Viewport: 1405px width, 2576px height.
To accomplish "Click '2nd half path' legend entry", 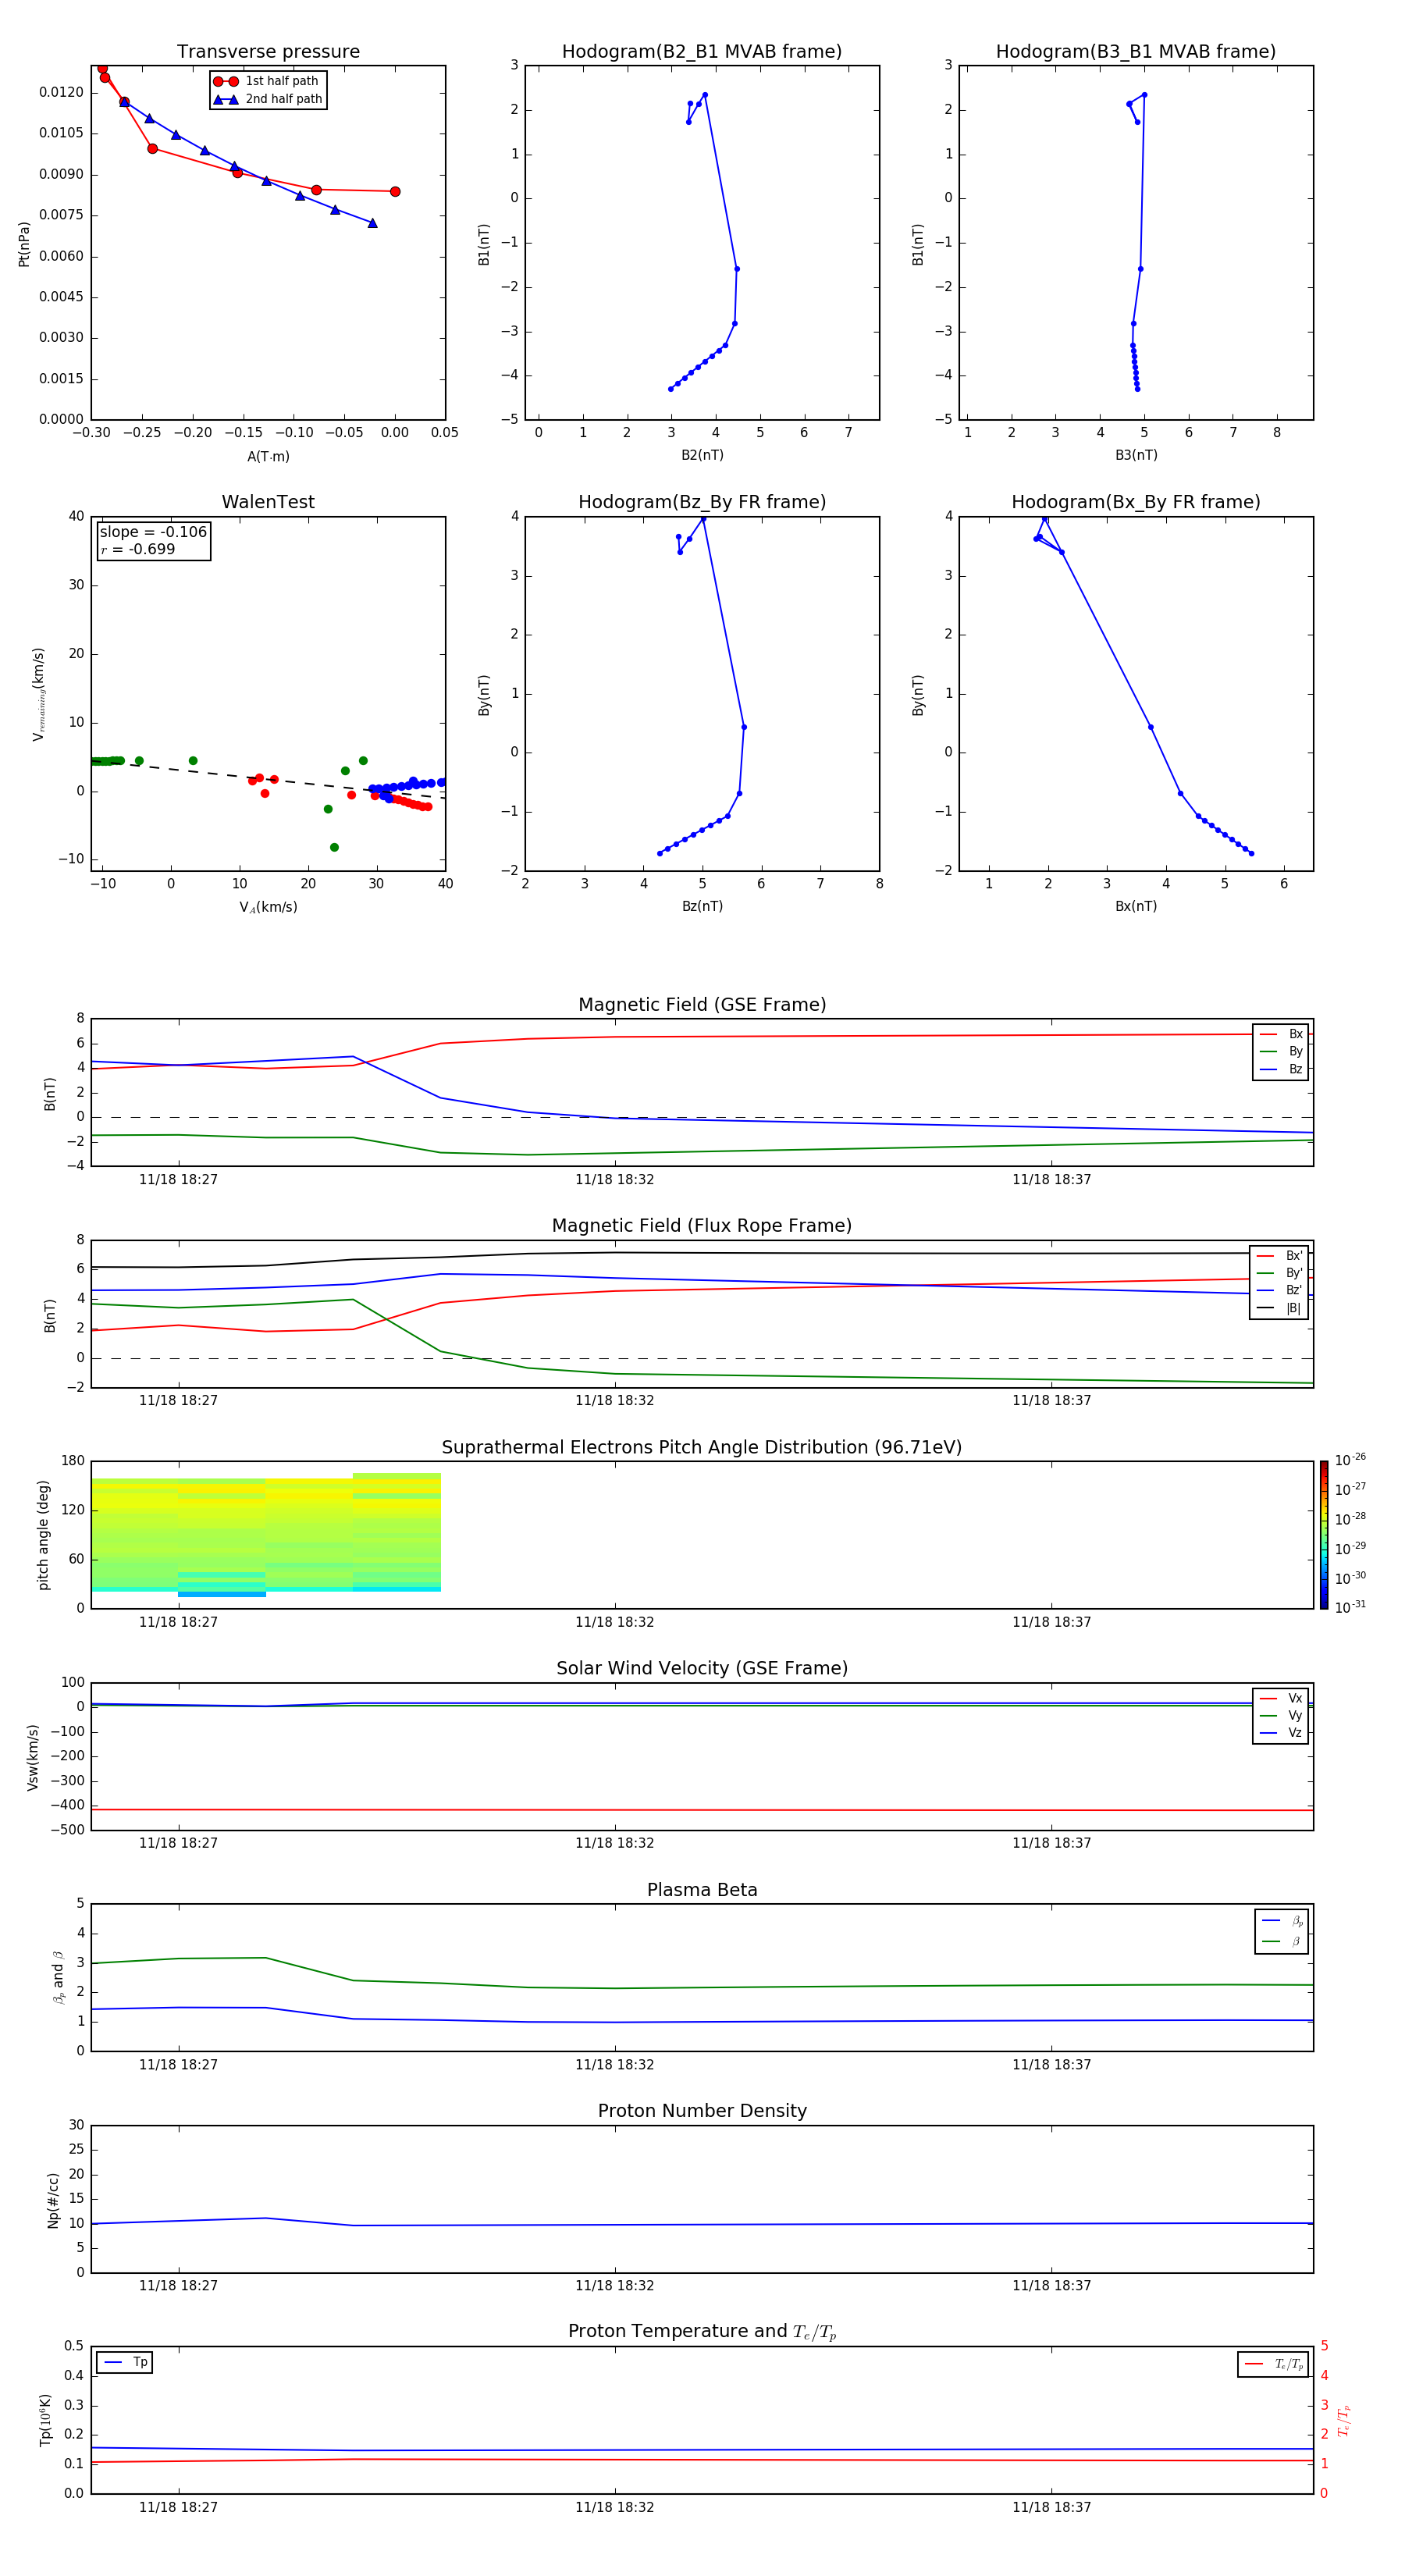I will (x=268, y=99).
